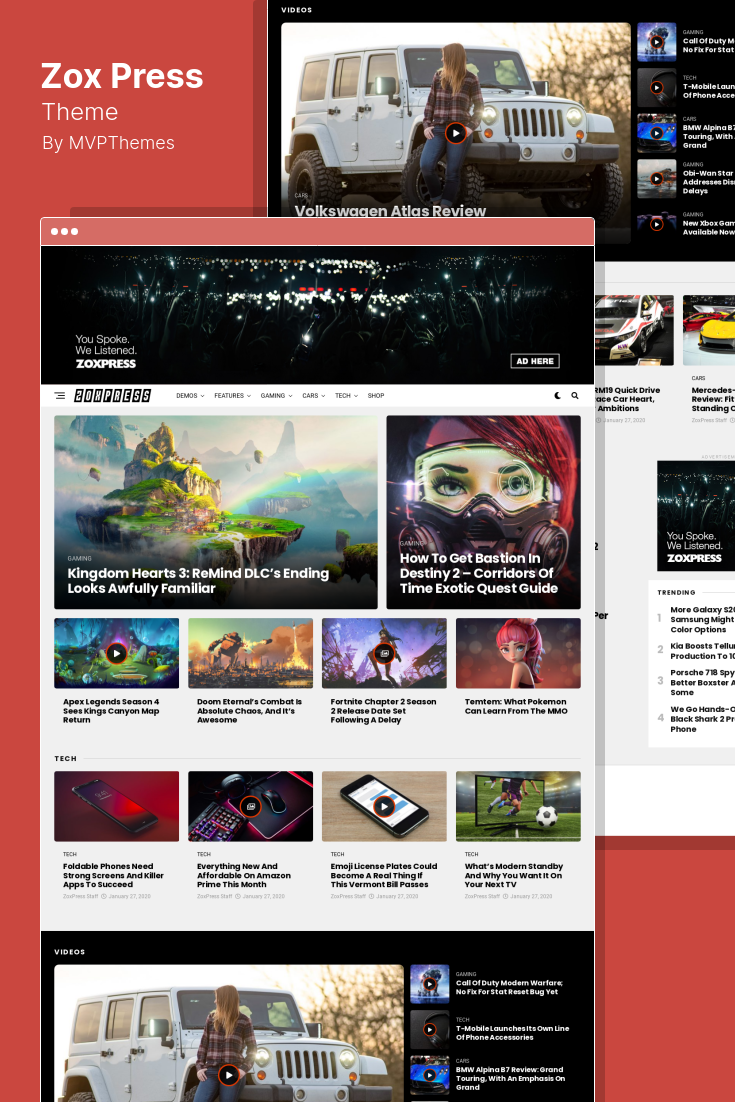This screenshot has width=735, height=1102.
Task: Click the concert crowd banner advertisement
Action: point(318,315)
